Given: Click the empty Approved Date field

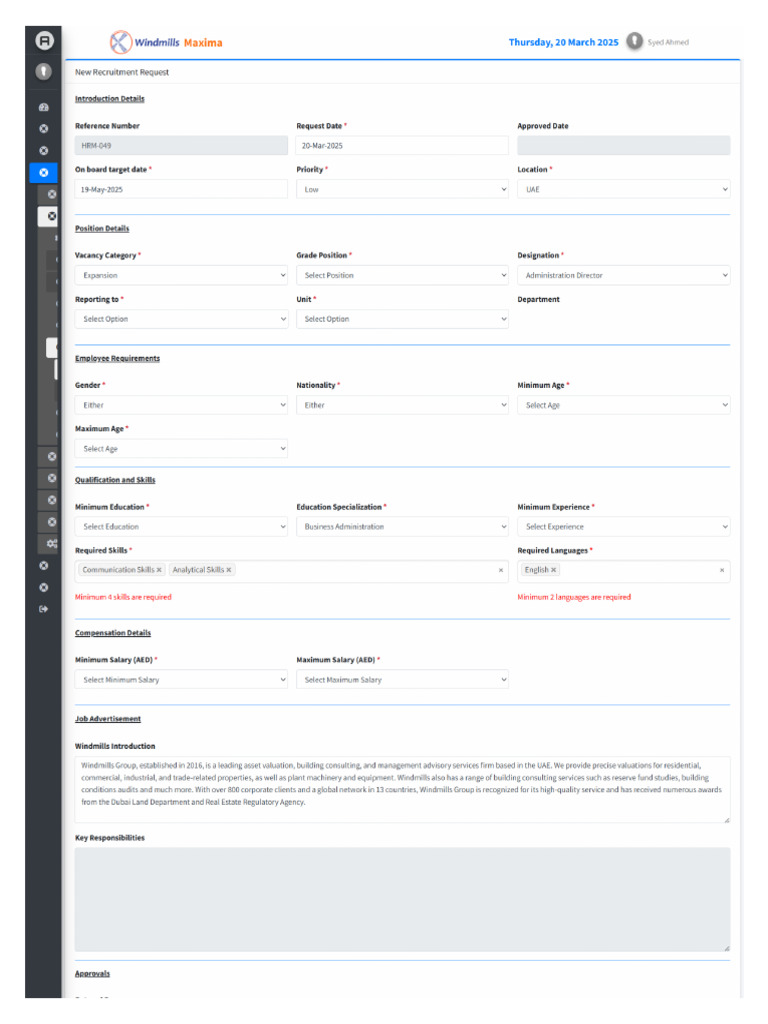Looking at the screenshot, I should (624, 146).
